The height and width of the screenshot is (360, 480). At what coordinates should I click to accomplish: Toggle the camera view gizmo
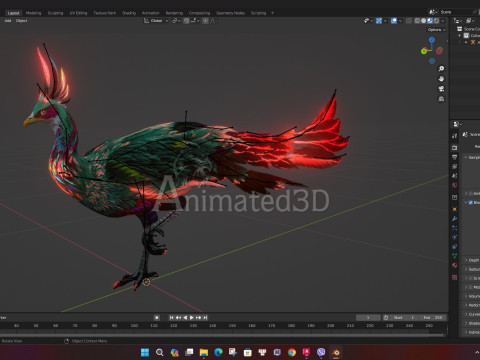tap(441, 89)
